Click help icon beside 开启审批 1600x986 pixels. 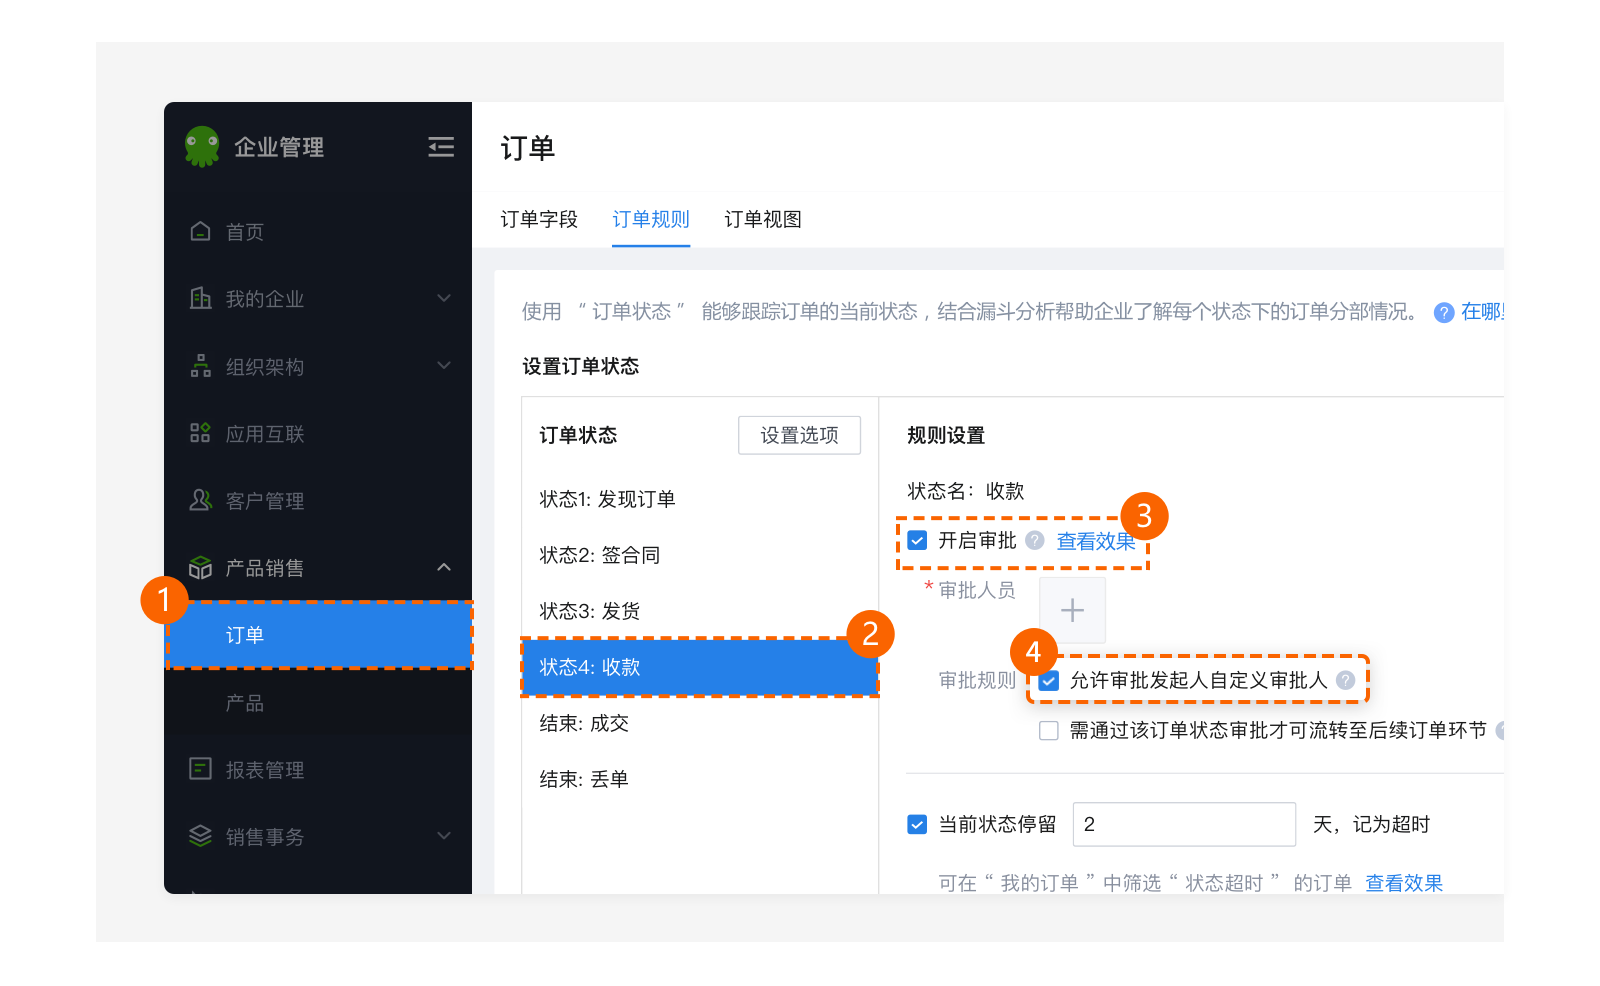point(1035,540)
